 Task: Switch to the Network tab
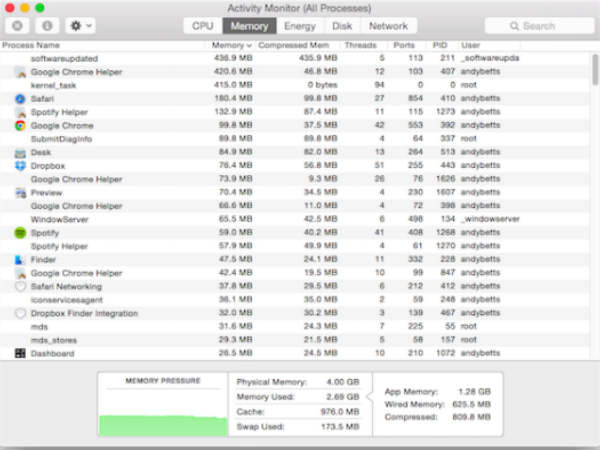(x=388, y=26)
